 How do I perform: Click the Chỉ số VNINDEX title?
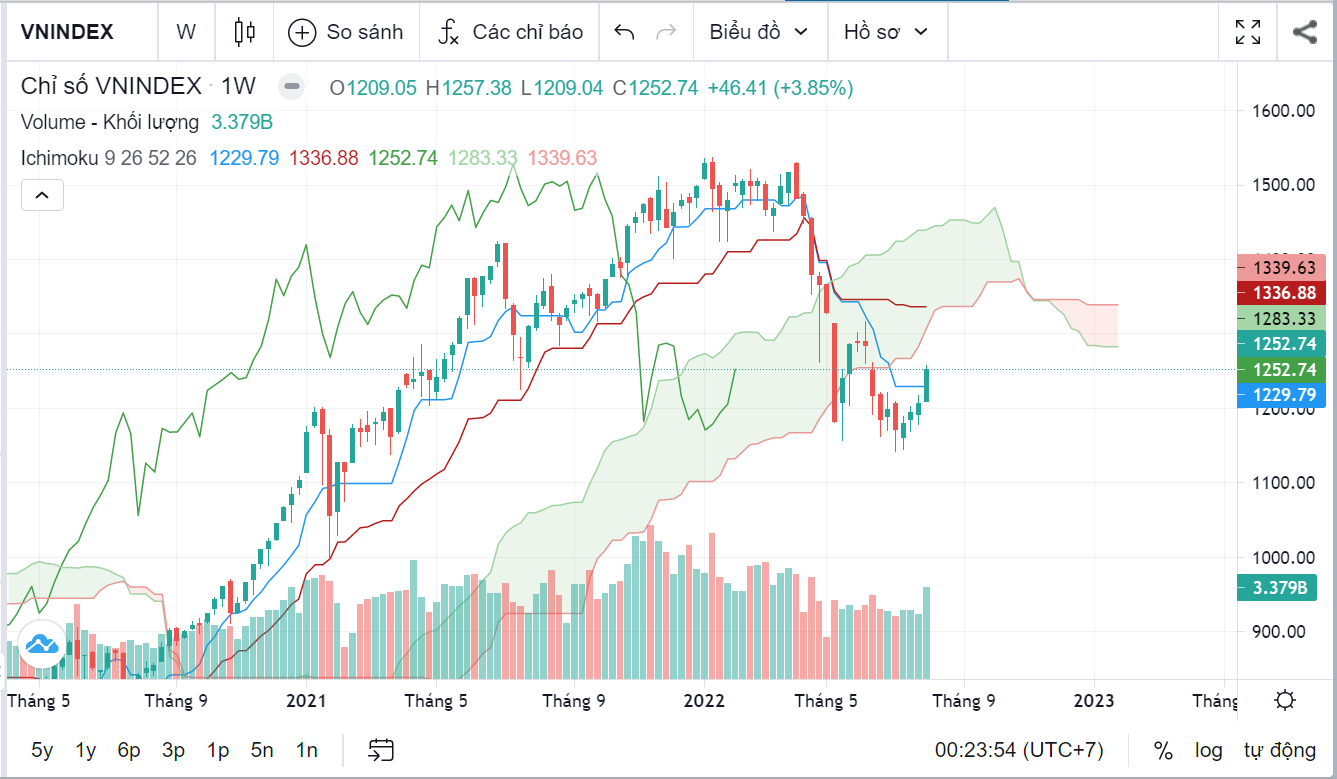pos(112,87)
